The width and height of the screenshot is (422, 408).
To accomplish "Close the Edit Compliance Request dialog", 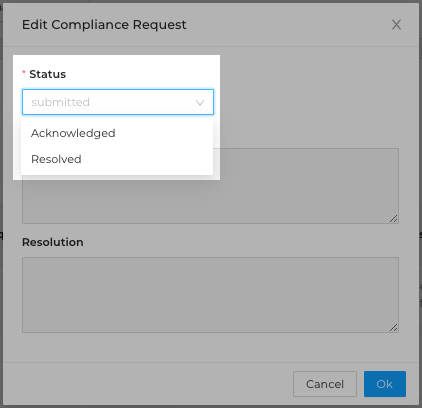I will tap(396, 24).
